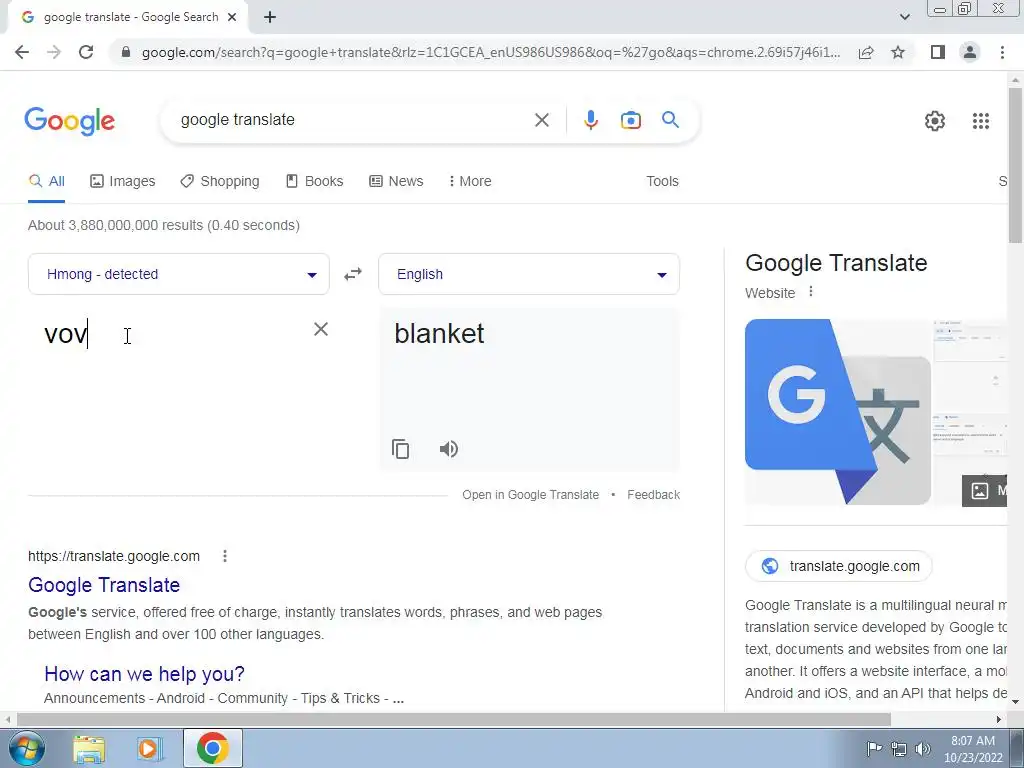Expand the English target language dropdown
This screenshot has width=1024, height=768.
(529, 274)
